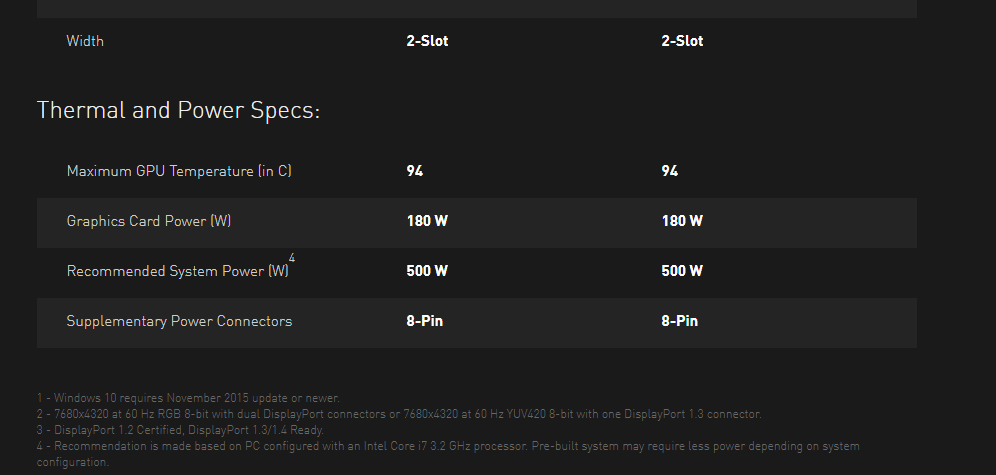
Task: Click the second column 500 W value
Action: pos(682,271)
